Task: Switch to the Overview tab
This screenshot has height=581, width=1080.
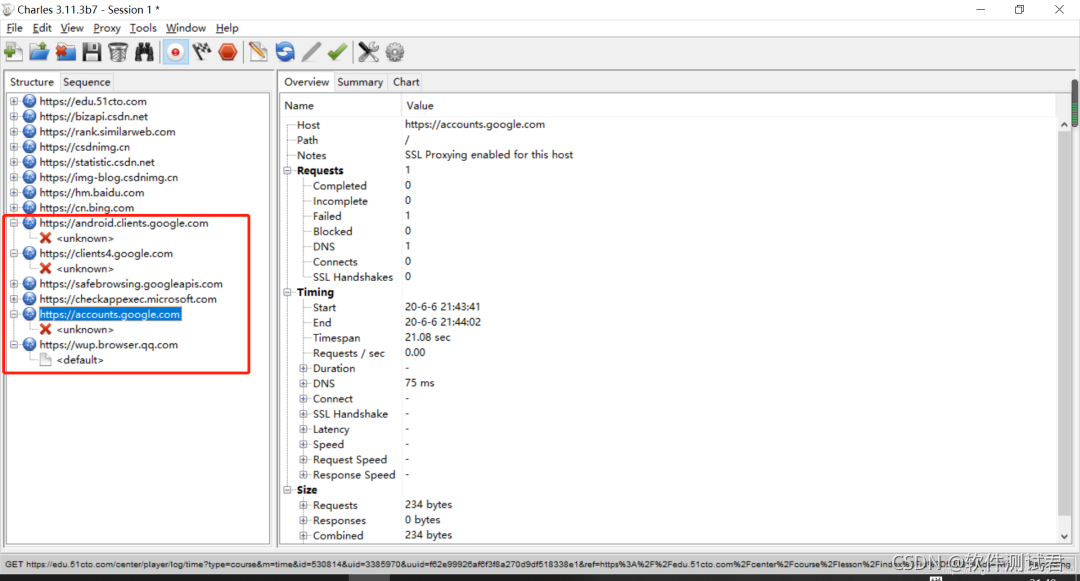Action: point(307,82)
